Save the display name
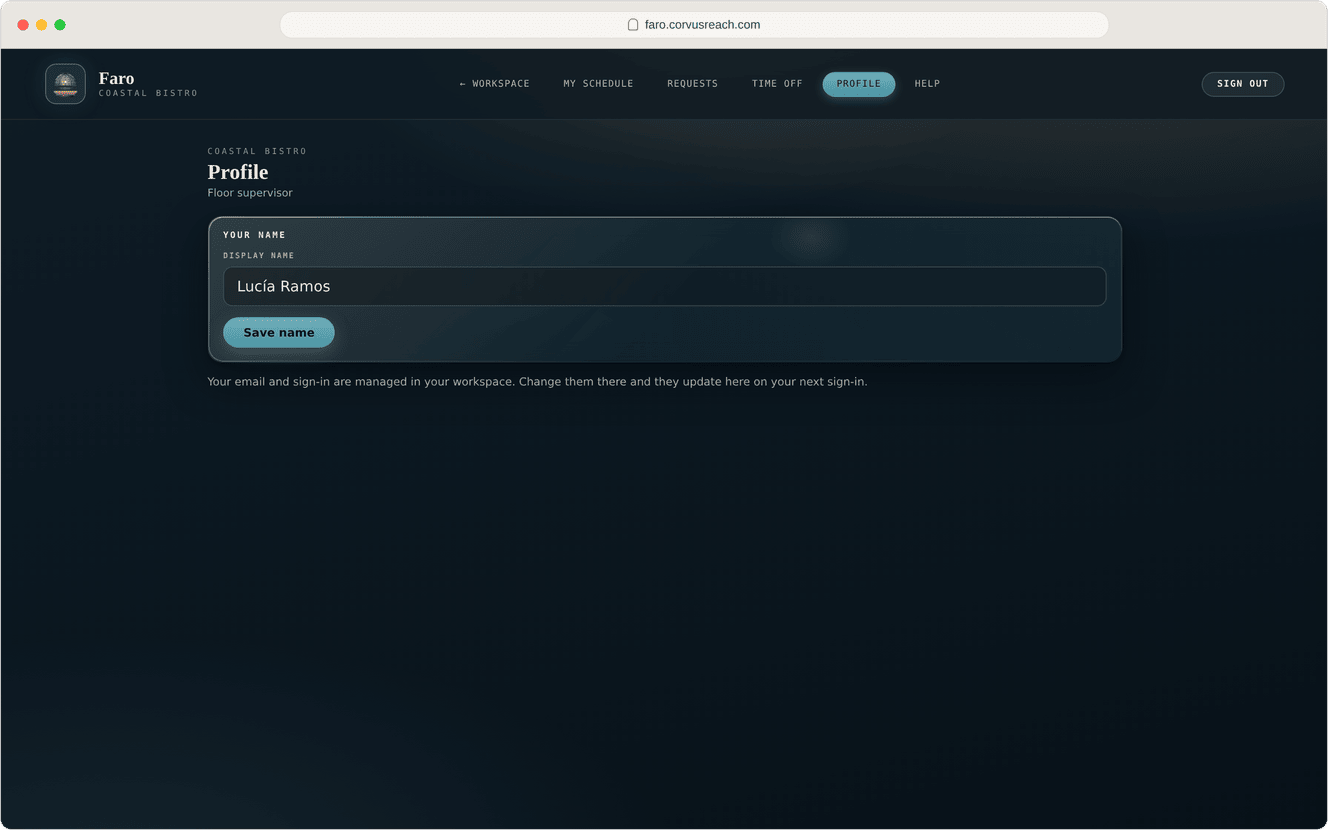The image size is (1328, 830). (279, 333)
